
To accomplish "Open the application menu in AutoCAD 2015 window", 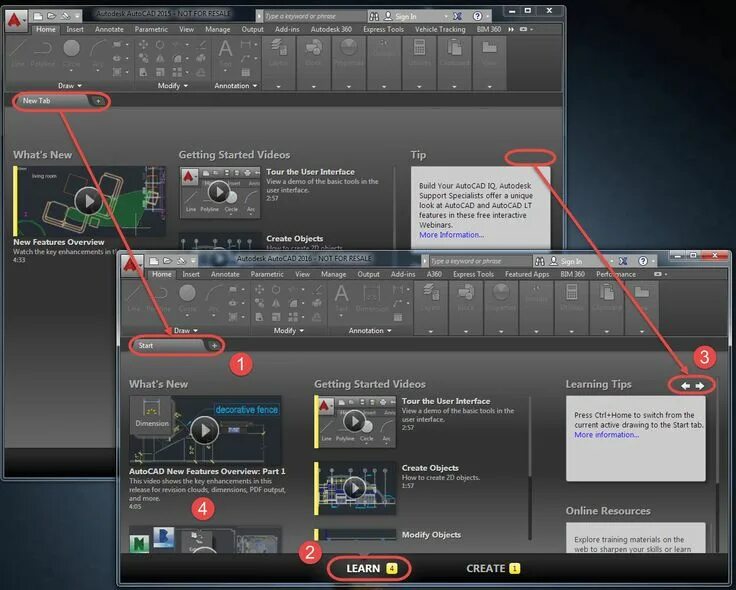I will [x=15, y=21].
